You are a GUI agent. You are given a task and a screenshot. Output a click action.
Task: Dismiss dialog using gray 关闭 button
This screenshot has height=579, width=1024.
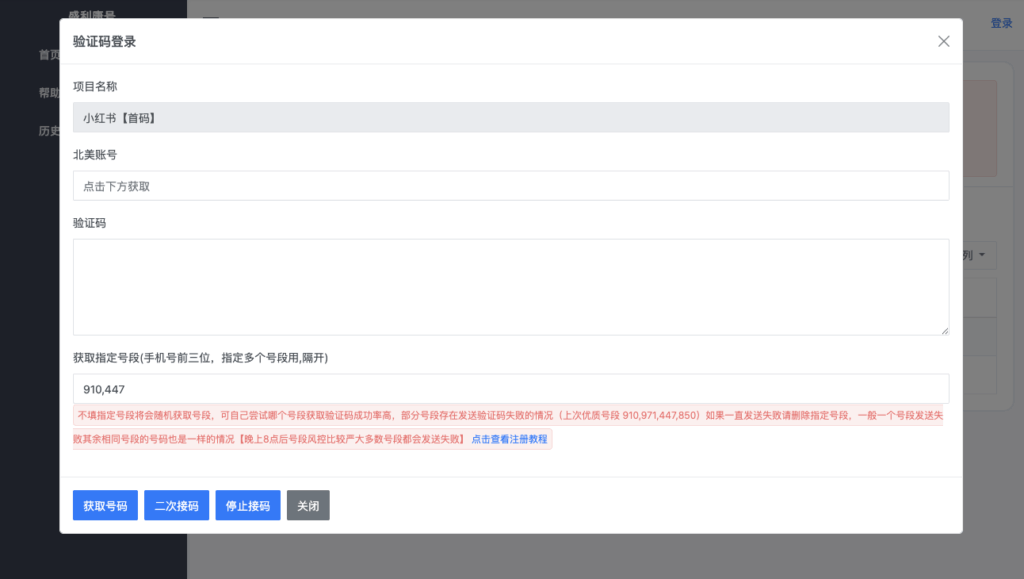308,505
